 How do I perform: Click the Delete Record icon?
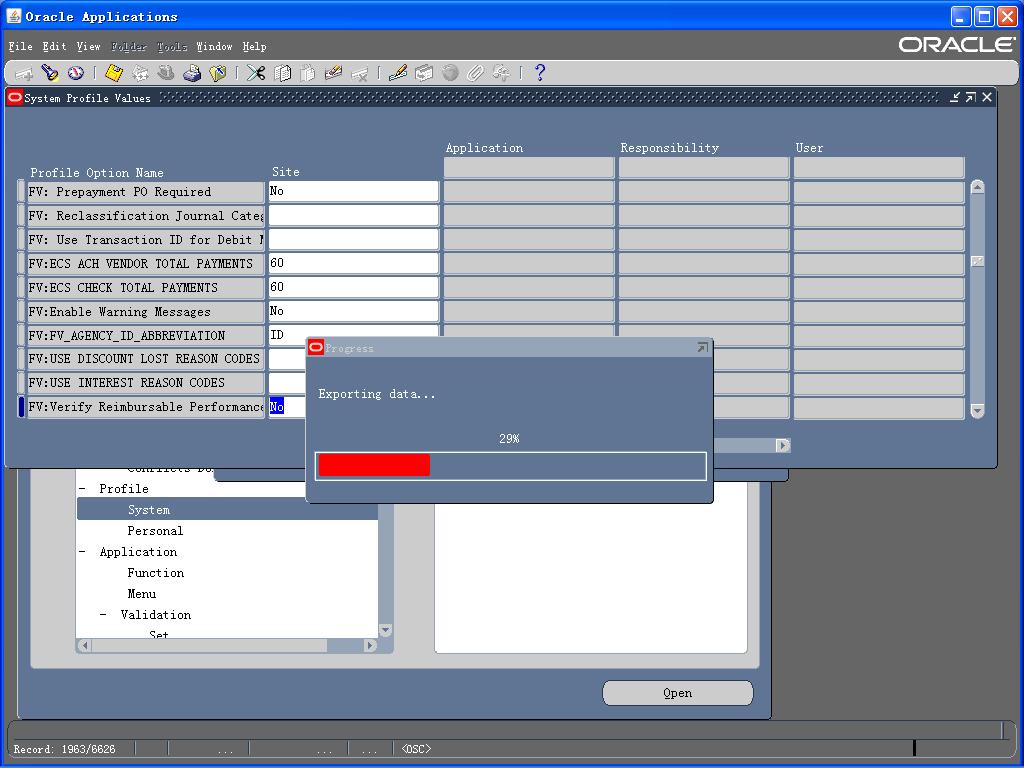click(x=359, y=73)
